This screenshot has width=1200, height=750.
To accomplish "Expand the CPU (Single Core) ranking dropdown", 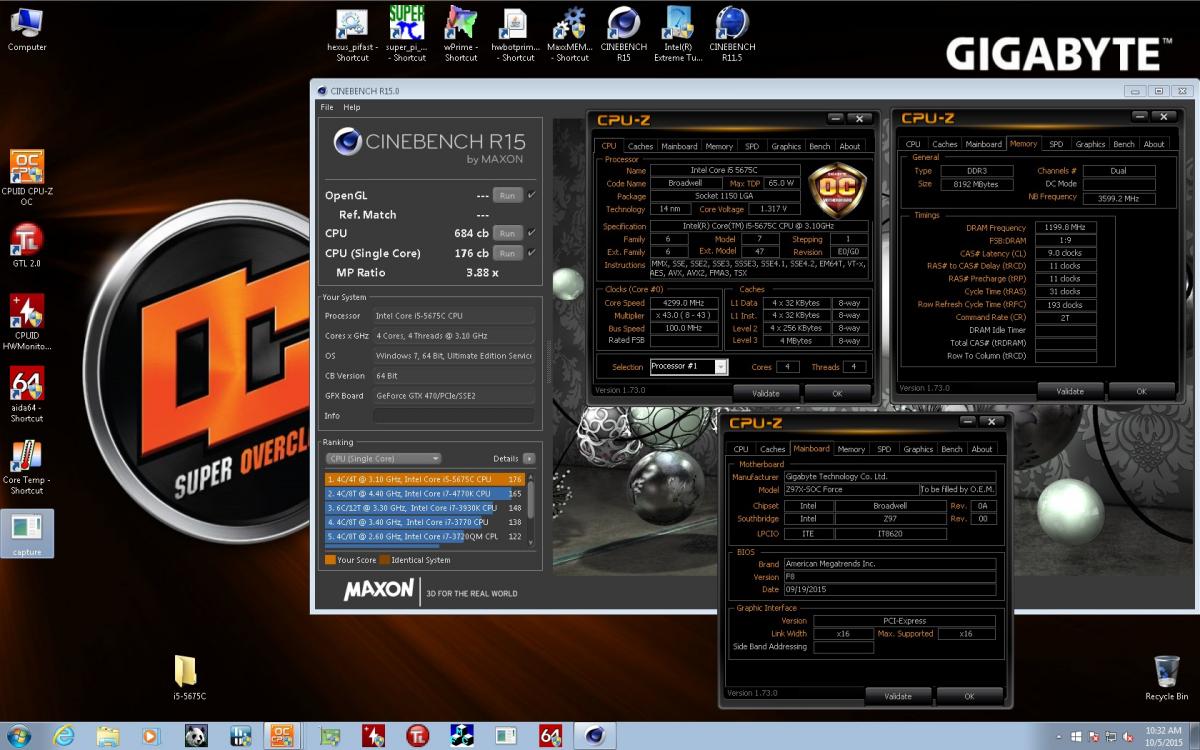I will pos(384,458).
